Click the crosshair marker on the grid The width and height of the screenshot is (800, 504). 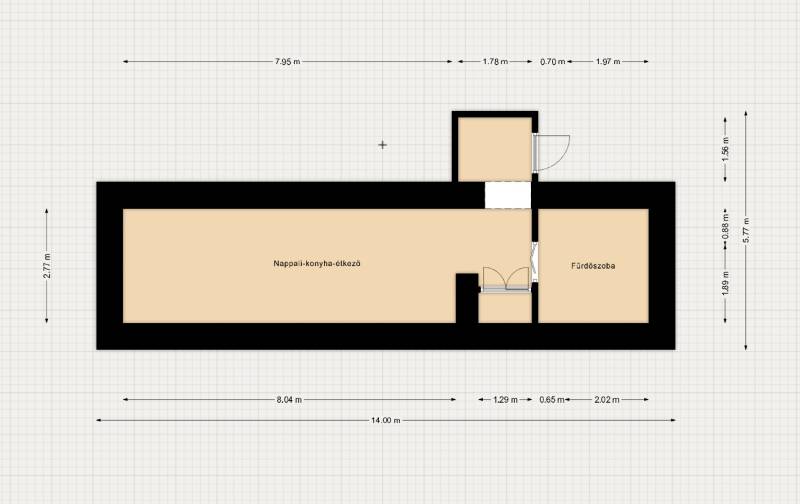click(x=382, y=145)
